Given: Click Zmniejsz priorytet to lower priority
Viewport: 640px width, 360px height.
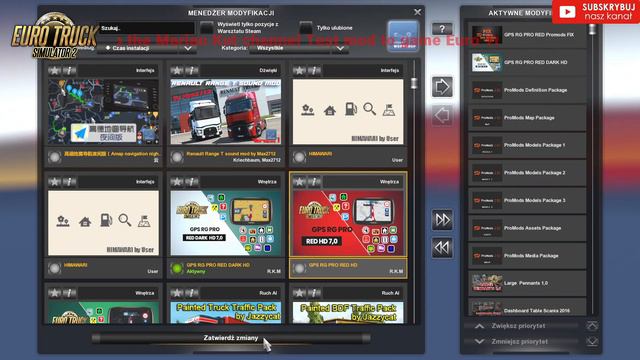Looking at the screenshot, I should (x=522, y=342).
